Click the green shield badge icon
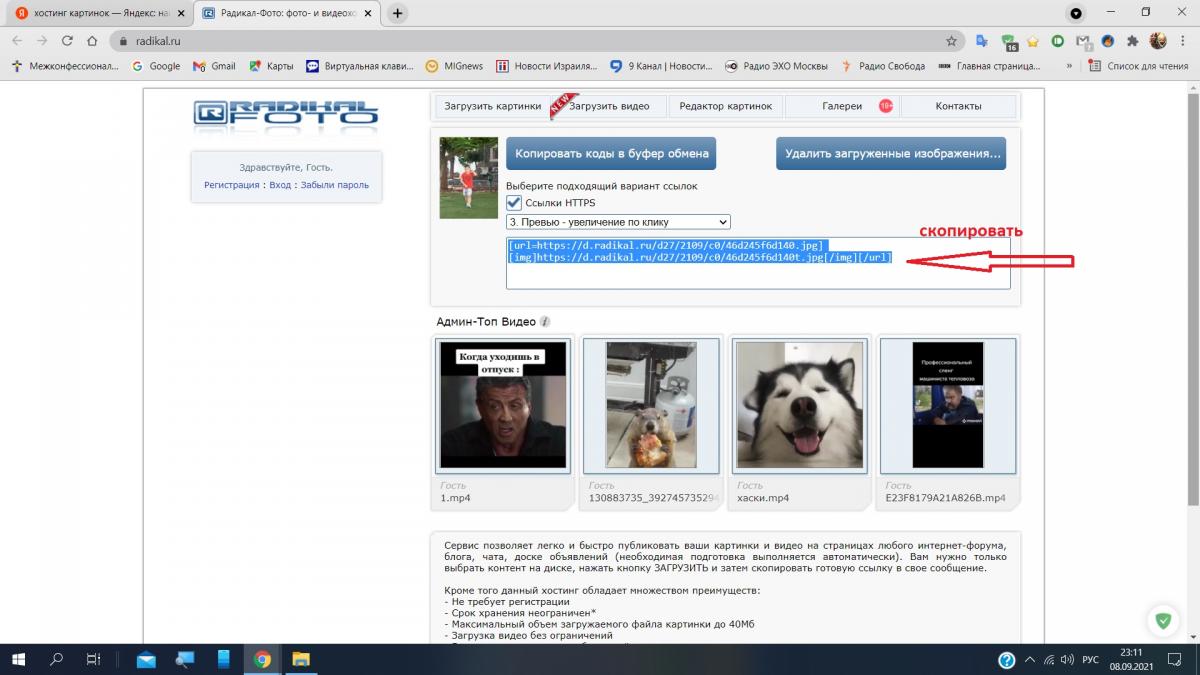Image resolution: width=1200 pixels, height=675 pixels. pos(1163,620)
